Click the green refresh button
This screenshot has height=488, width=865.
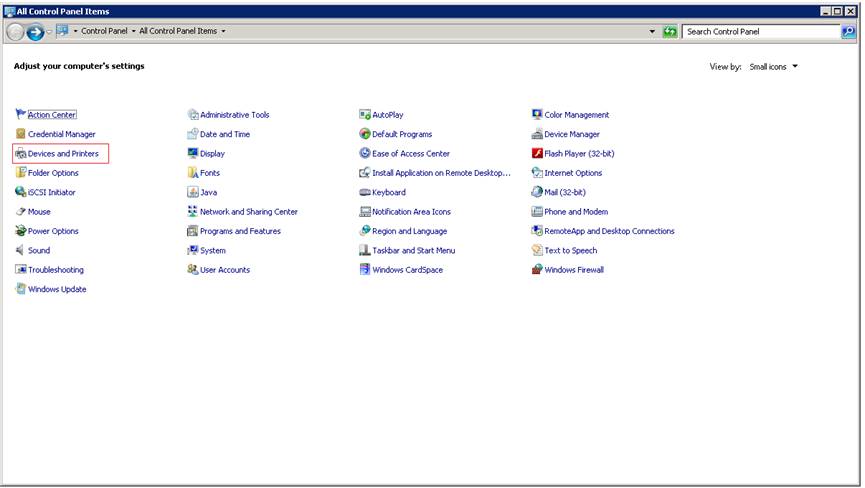click(670, 31)
